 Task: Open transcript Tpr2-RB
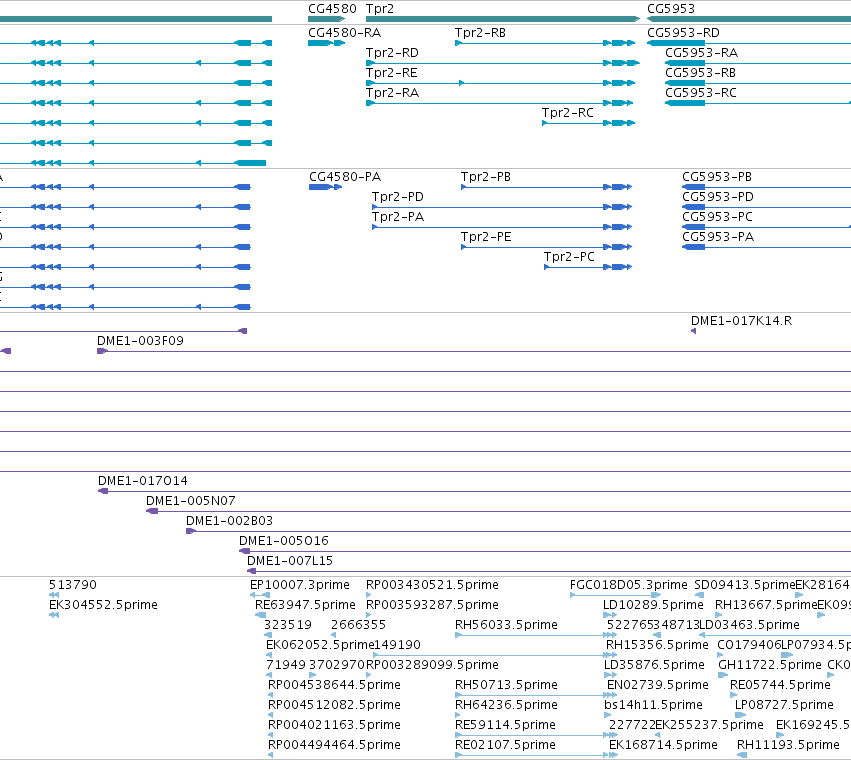pos(480,33)
